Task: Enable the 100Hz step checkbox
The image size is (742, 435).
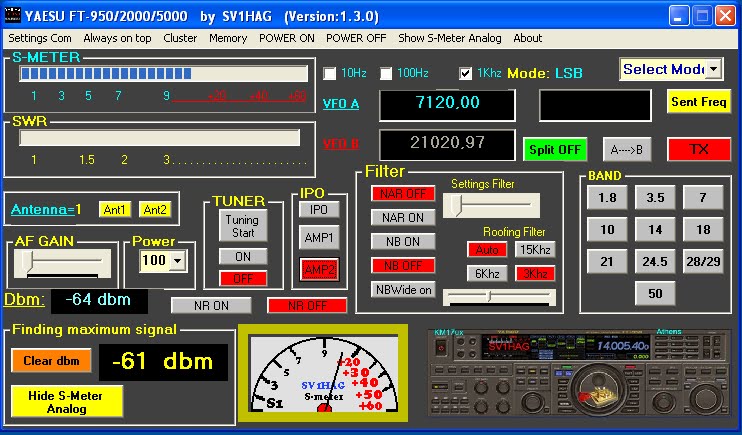Action: coord(386,73)
